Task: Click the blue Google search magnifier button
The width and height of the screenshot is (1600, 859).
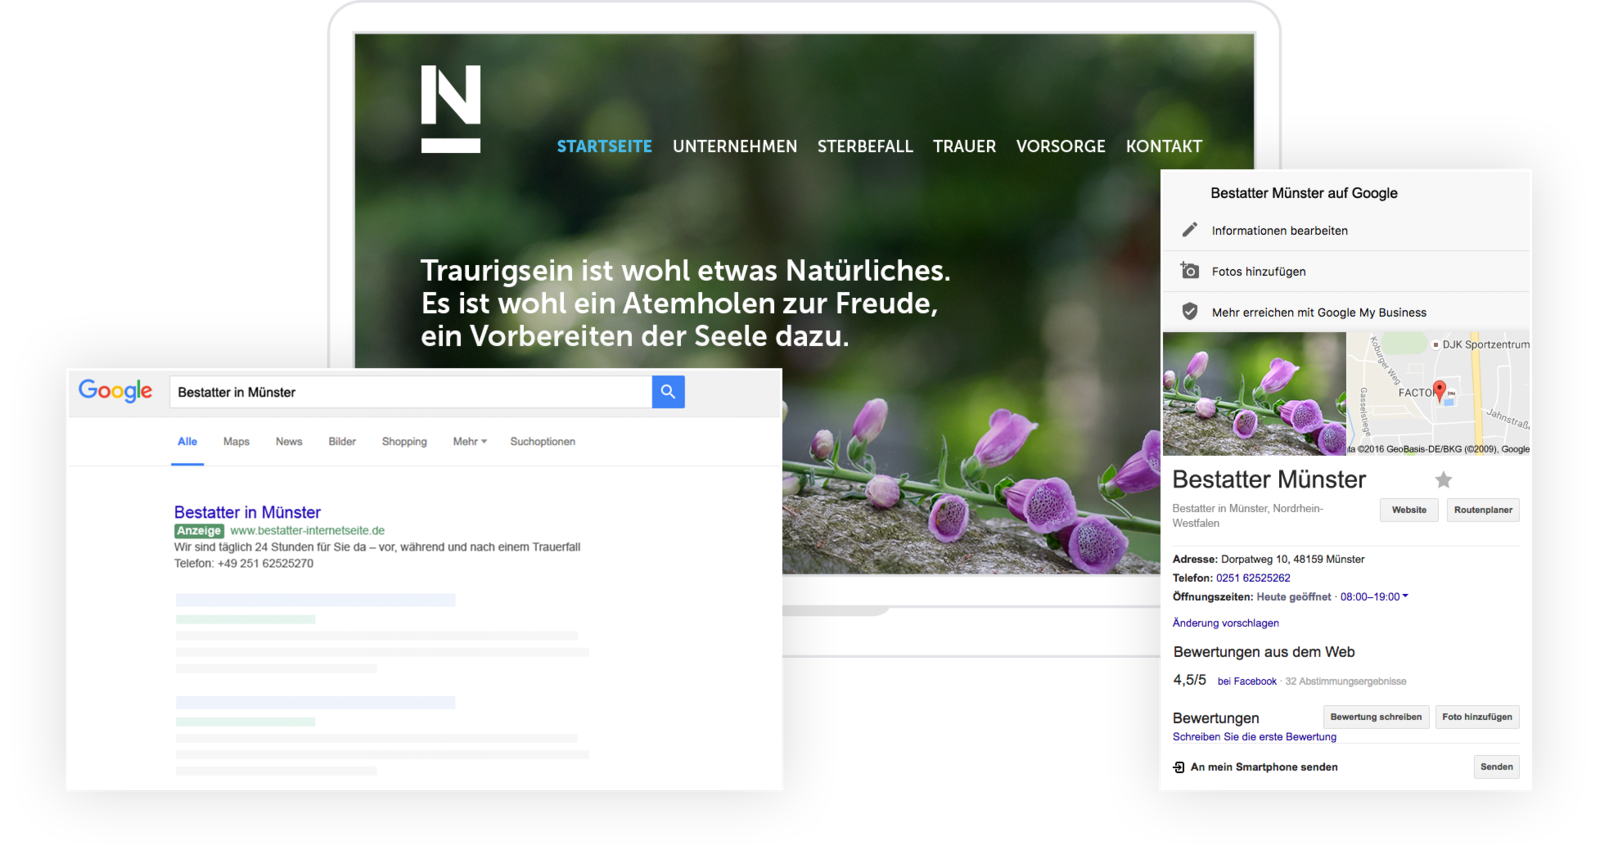Action: tap(668, 392)
